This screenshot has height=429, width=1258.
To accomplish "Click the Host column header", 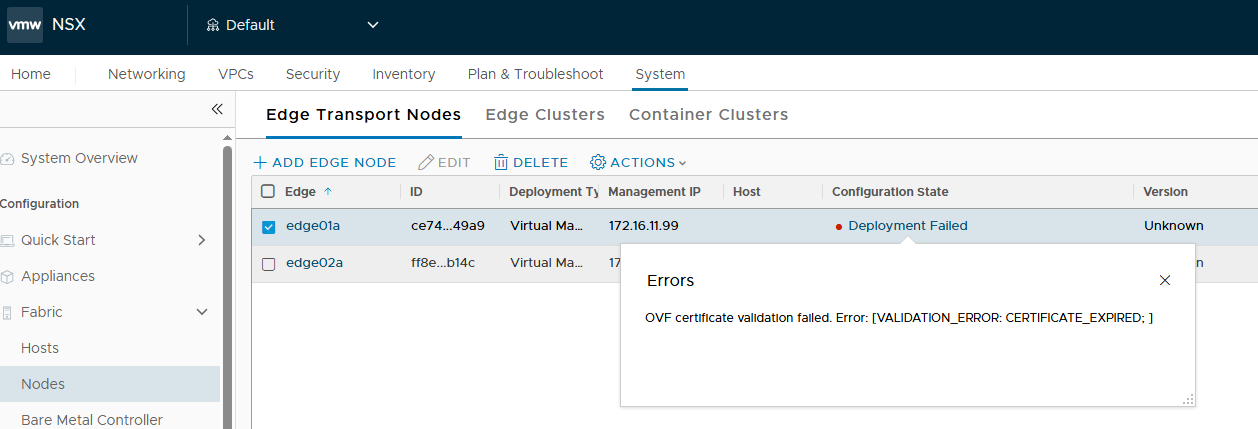I will coord(747,192).
